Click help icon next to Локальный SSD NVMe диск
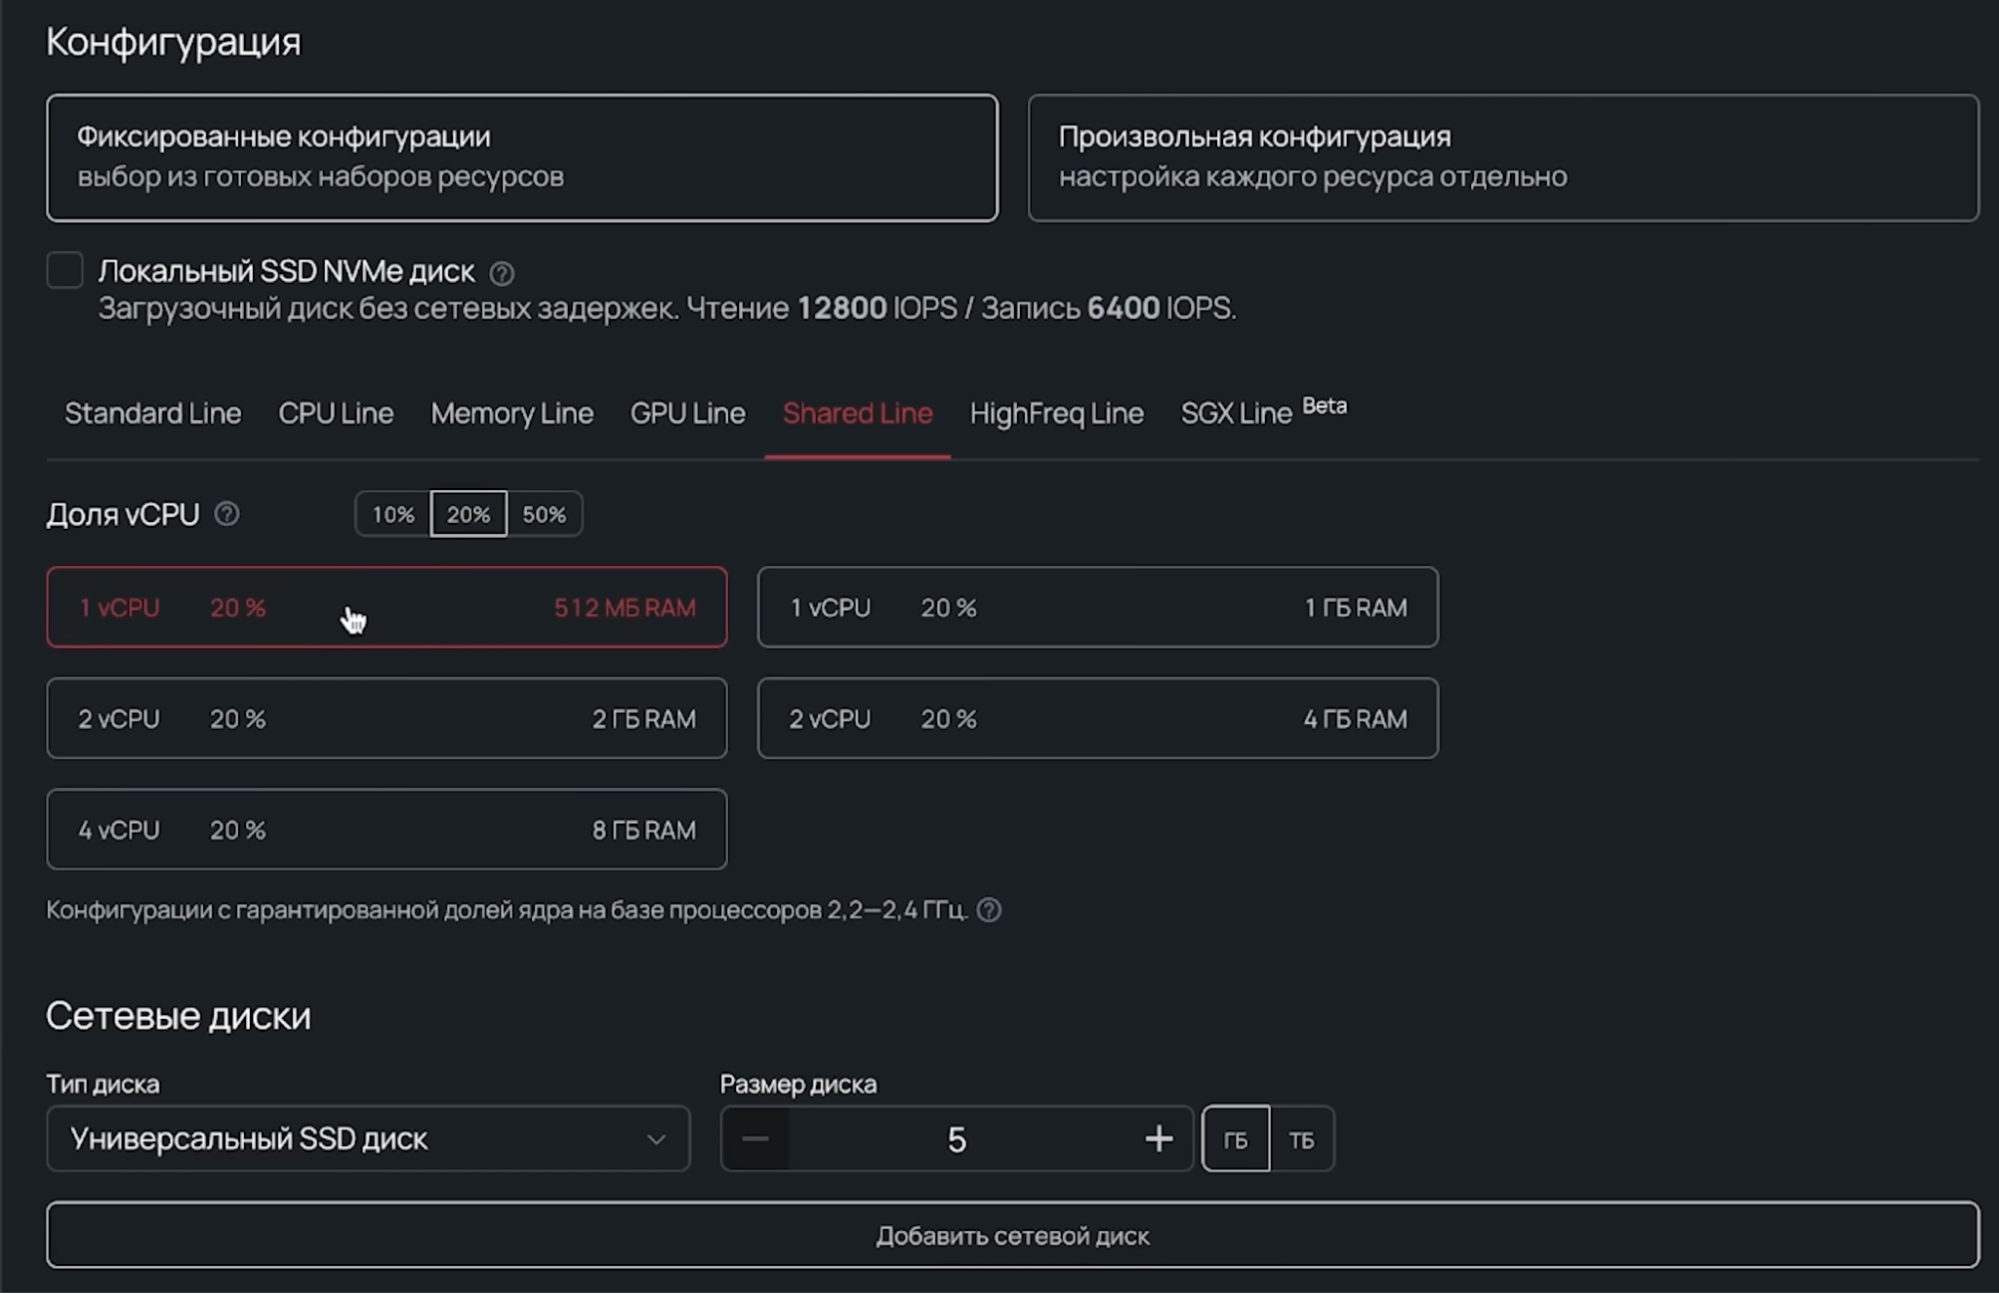 (x=502, y=273)
